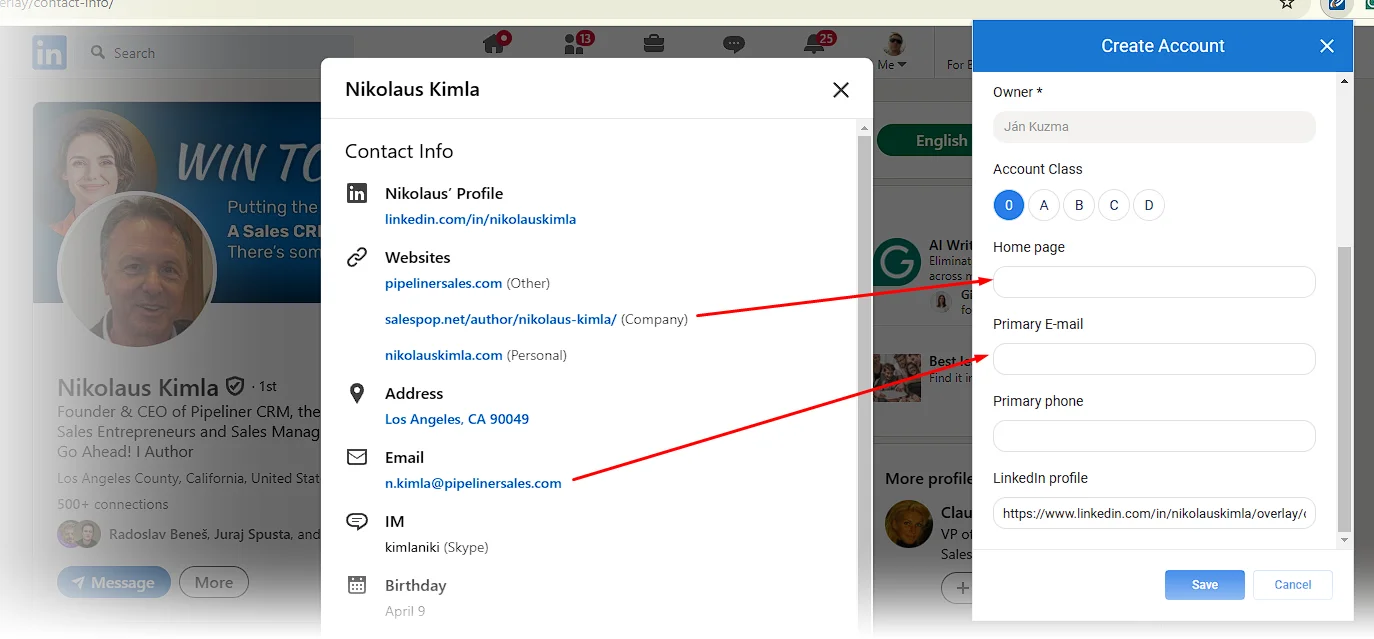The height and width of the screenshot is (639, 1374).
Task: Save the new account
Action: coord(1205,585)
